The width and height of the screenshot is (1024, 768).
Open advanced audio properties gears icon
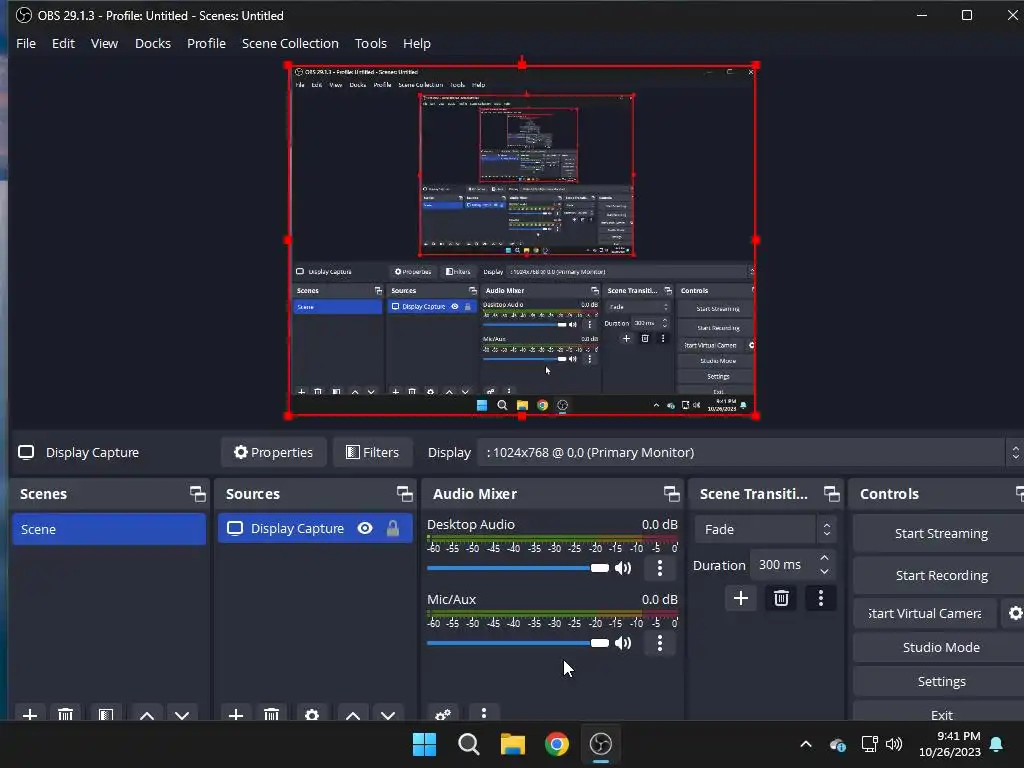443,714
